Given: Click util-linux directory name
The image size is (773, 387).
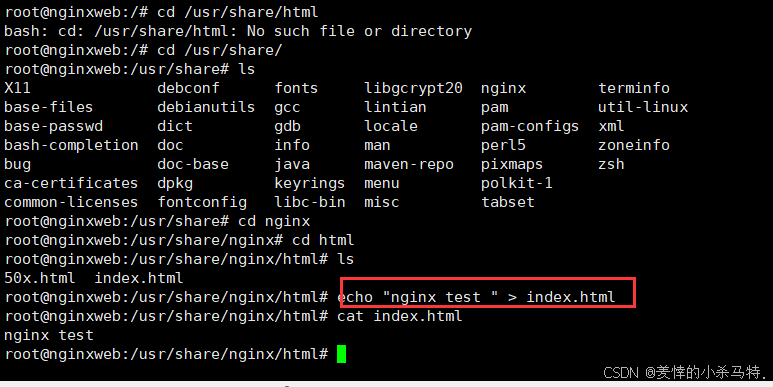Looking at the screenshot, I should [x=643, y=107].
